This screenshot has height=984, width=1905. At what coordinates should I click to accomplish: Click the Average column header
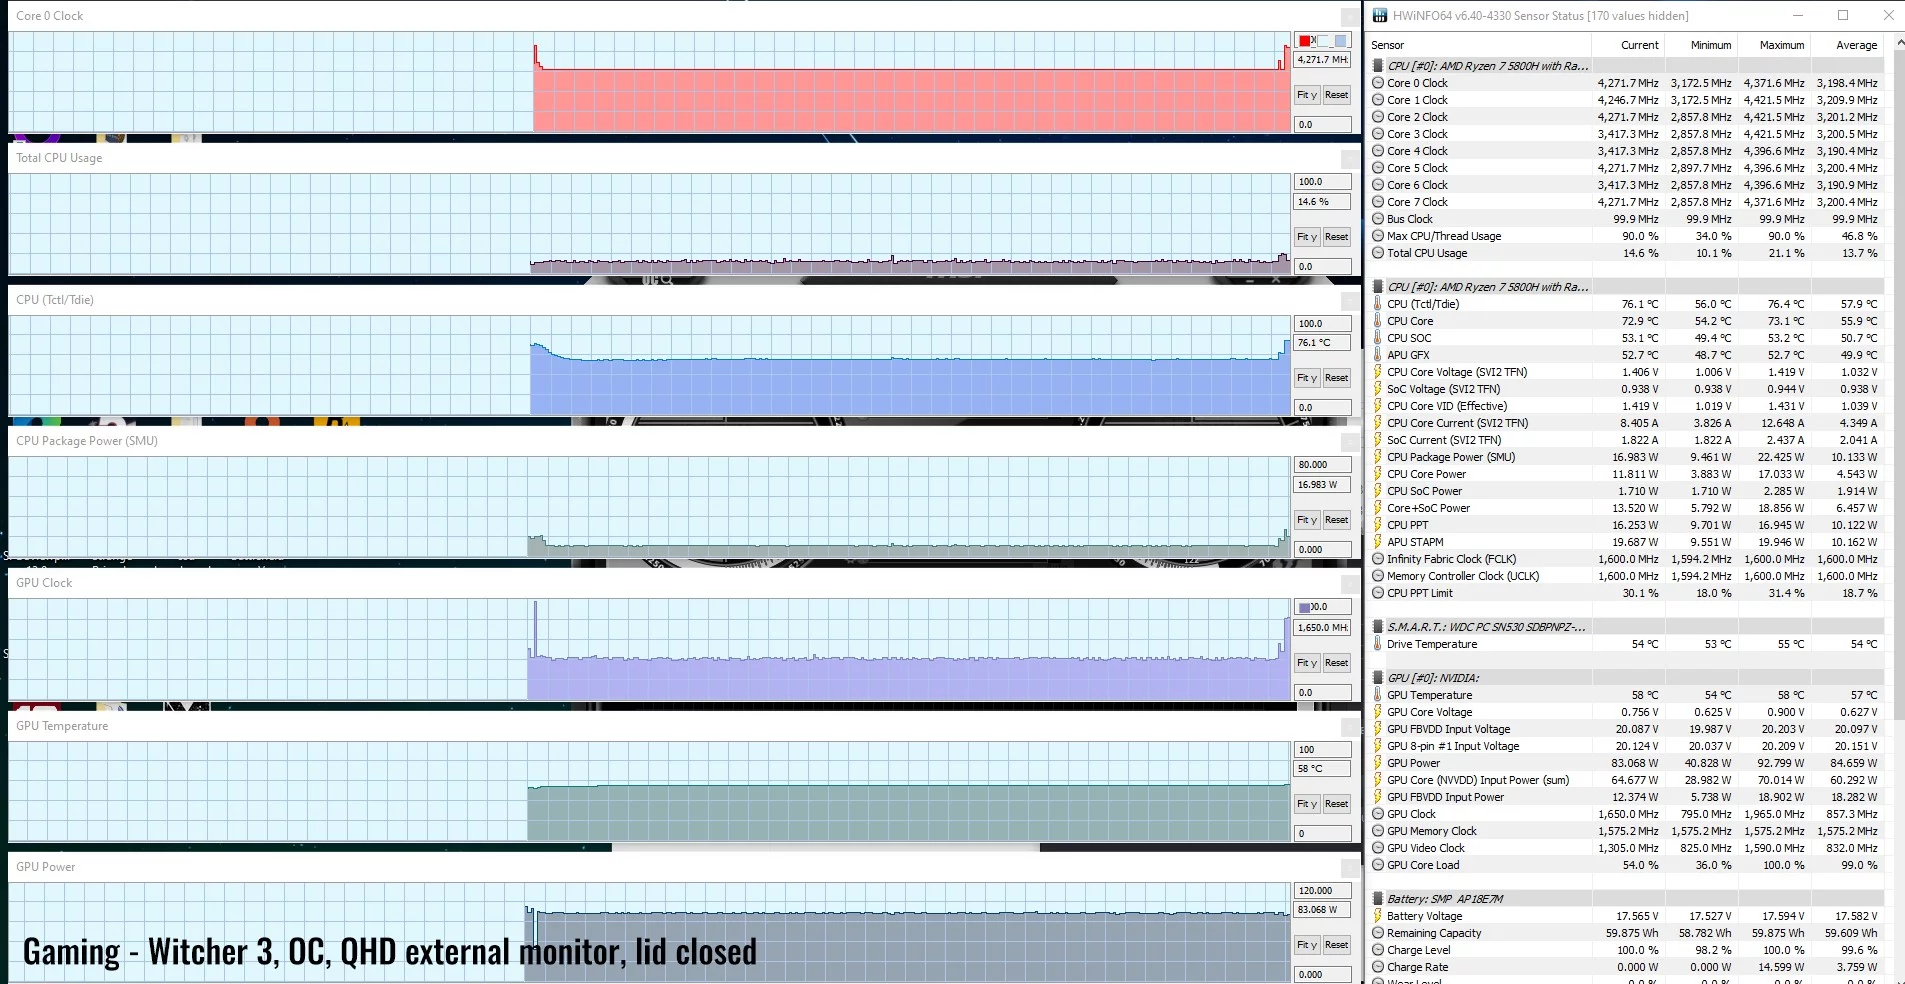click(1856, 45)
